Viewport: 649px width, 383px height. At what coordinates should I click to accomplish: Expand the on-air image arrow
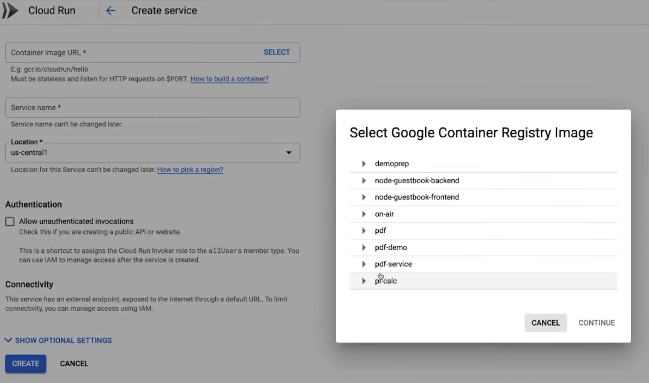[x=363, y=214]
